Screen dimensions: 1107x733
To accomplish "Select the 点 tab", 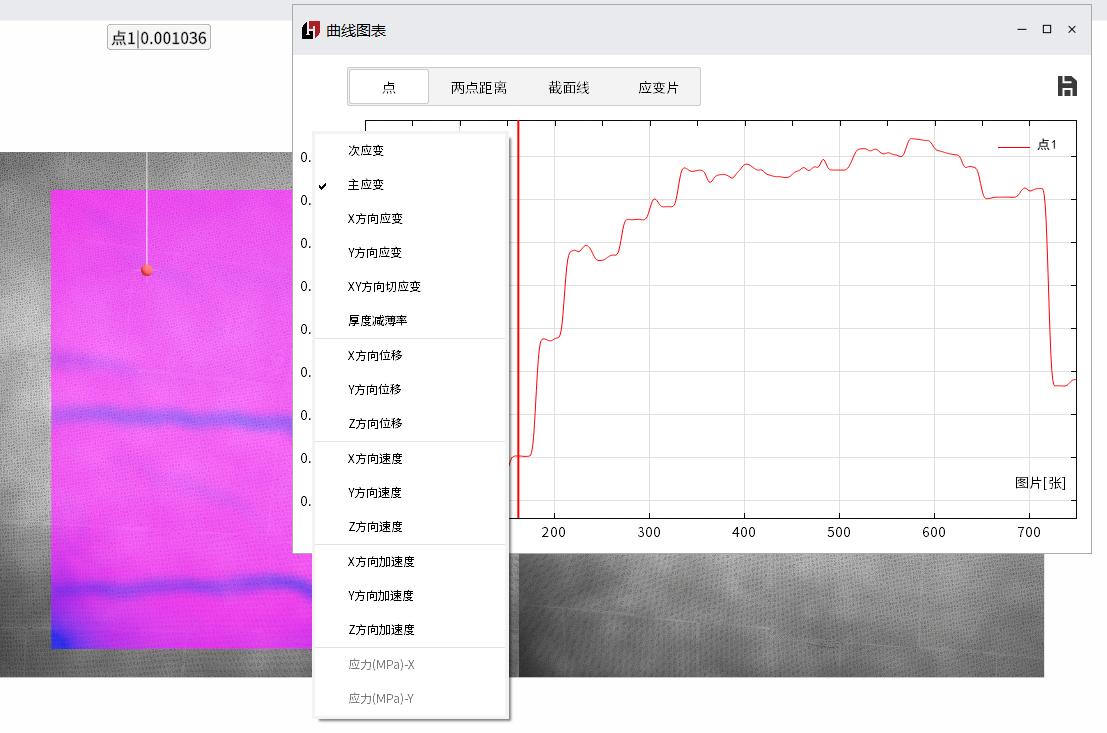I will (389, 88).
